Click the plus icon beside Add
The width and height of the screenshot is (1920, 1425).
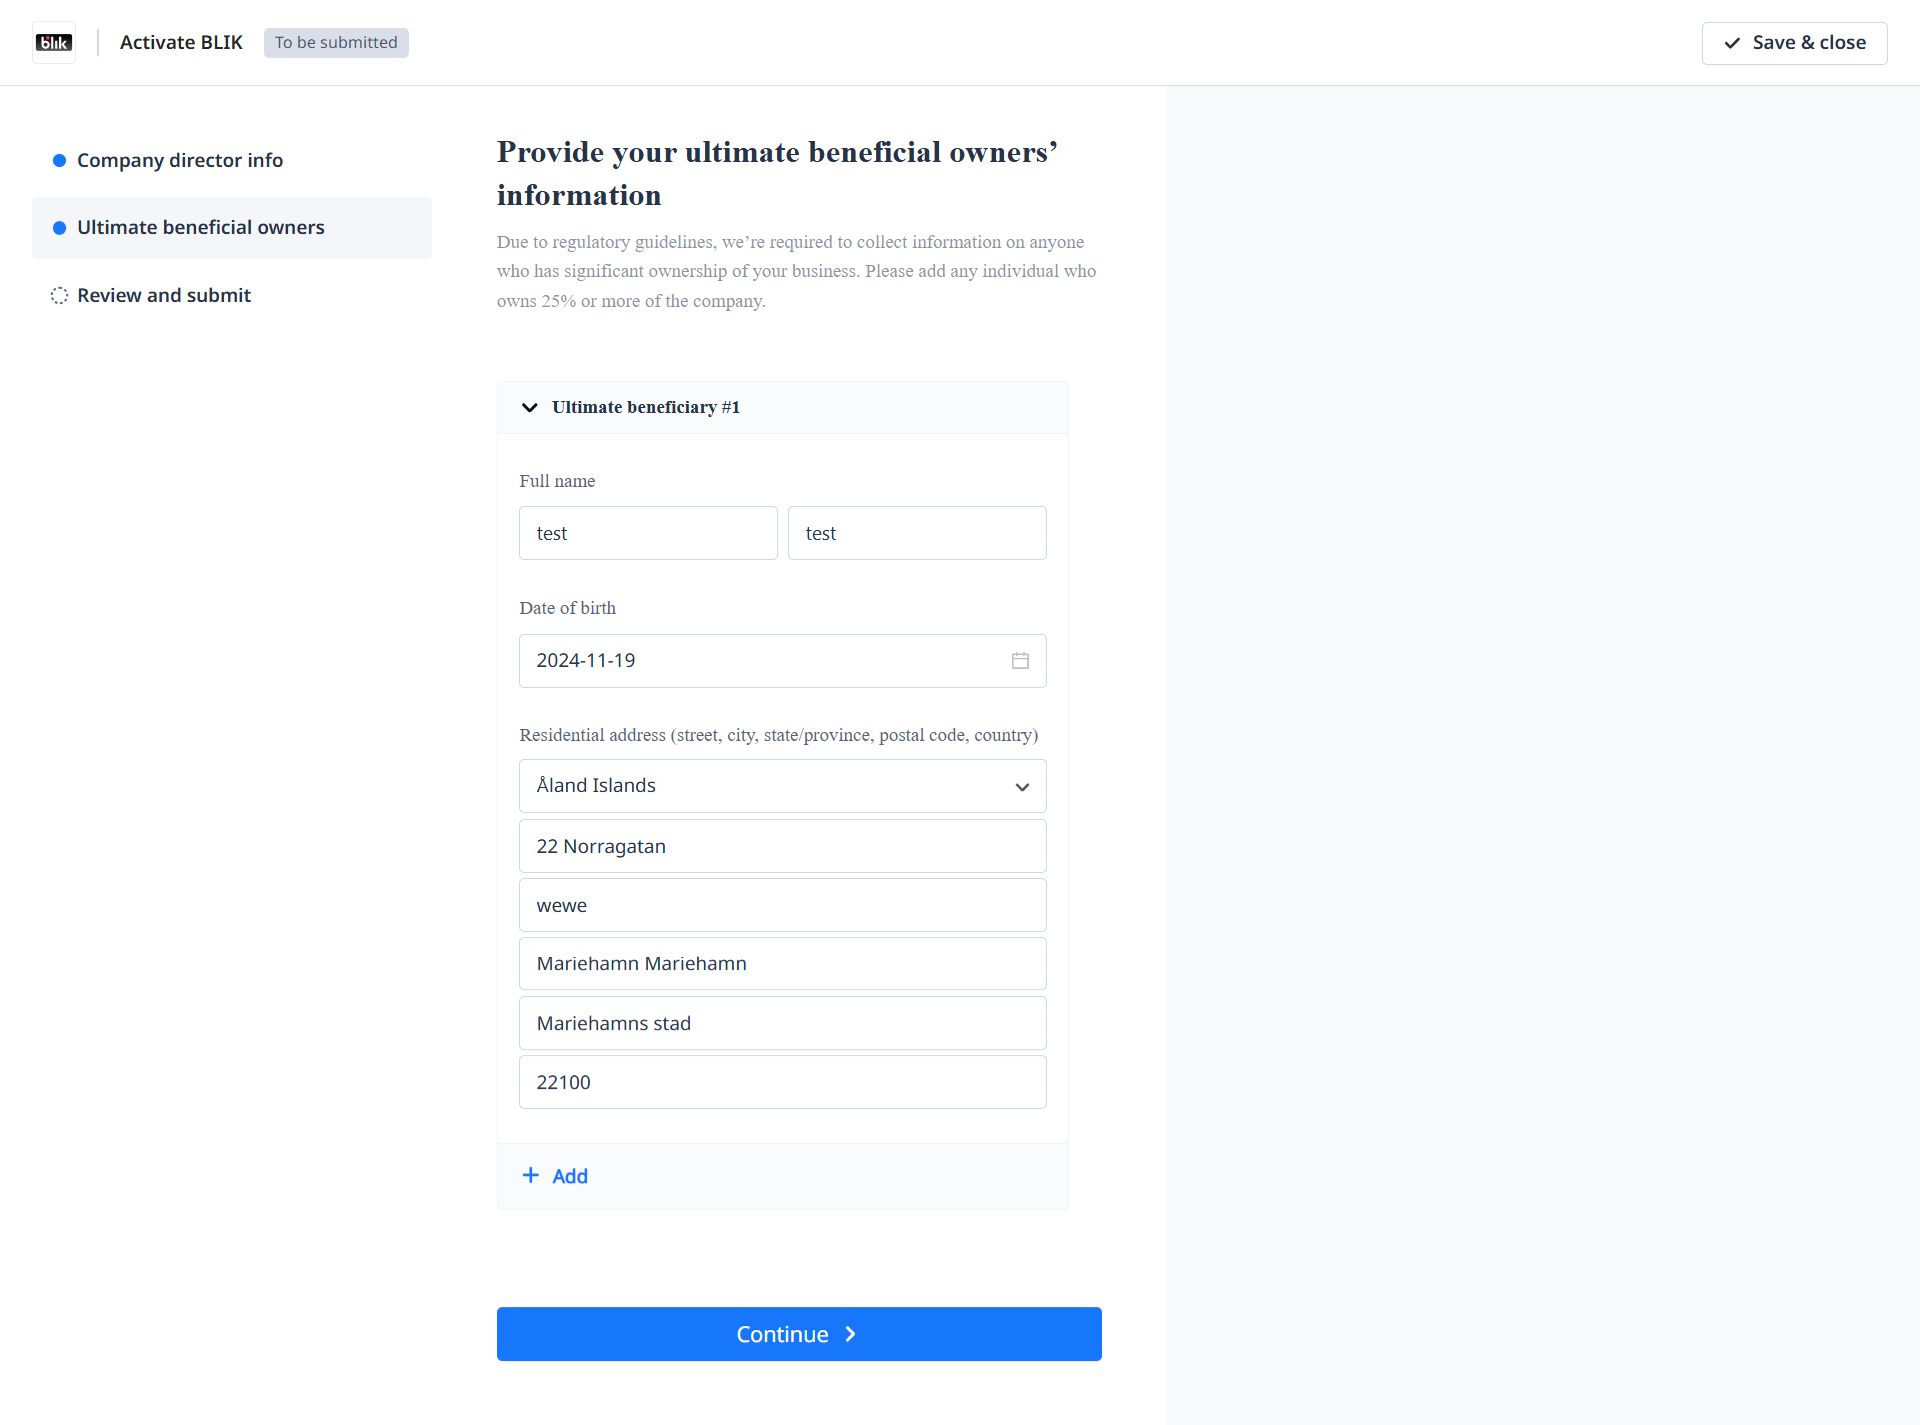pyautogui.click(x=531, y=1175)
